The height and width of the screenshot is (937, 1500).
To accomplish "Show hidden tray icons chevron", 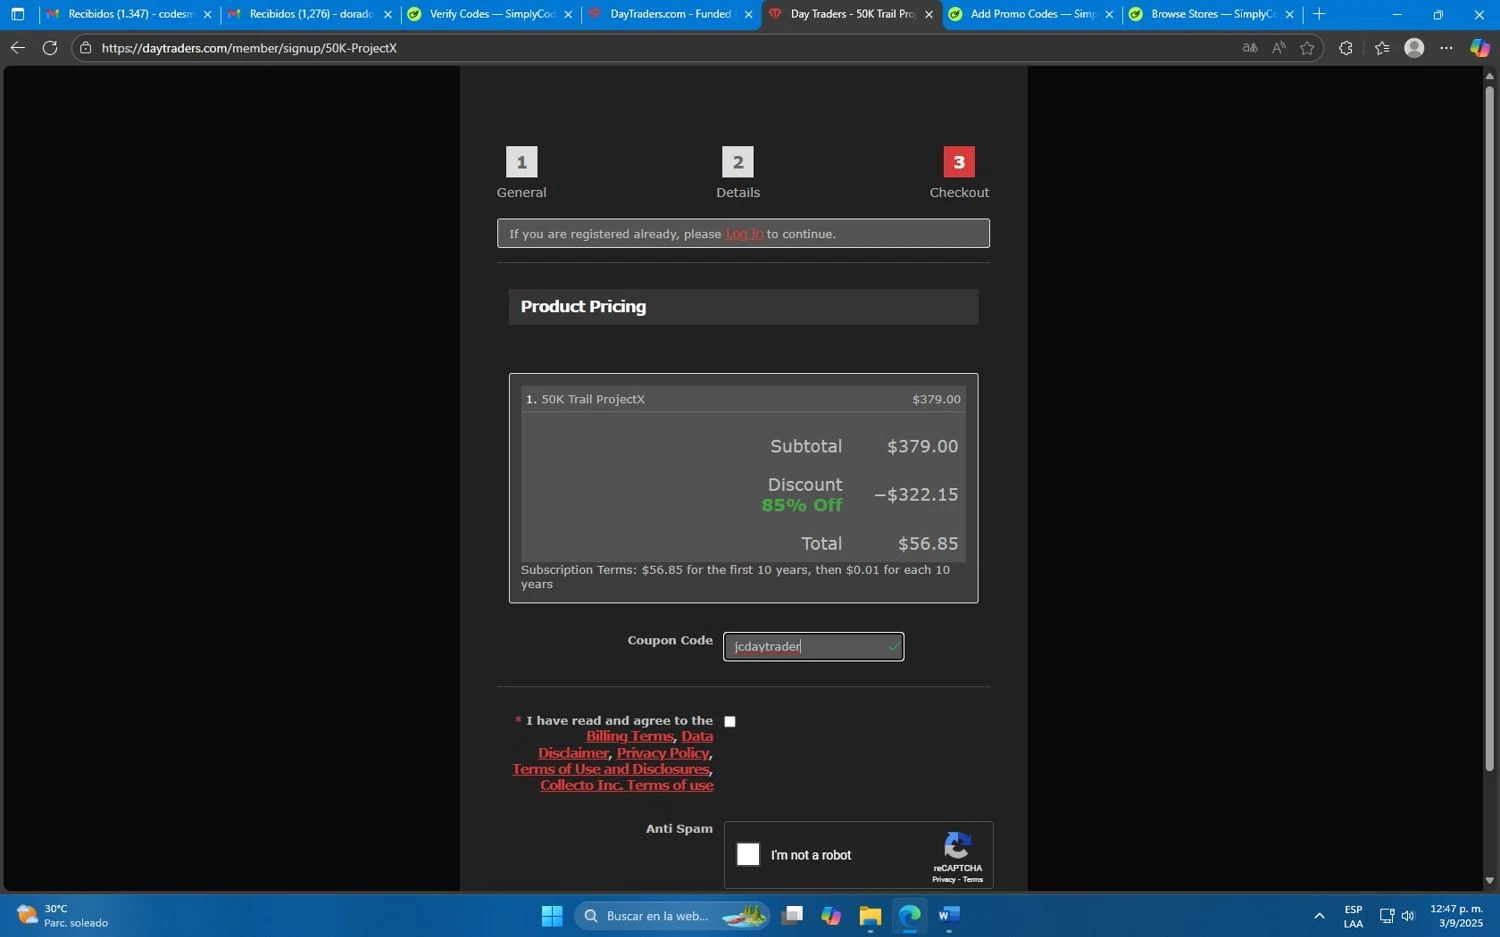I will click(1319, 916).
